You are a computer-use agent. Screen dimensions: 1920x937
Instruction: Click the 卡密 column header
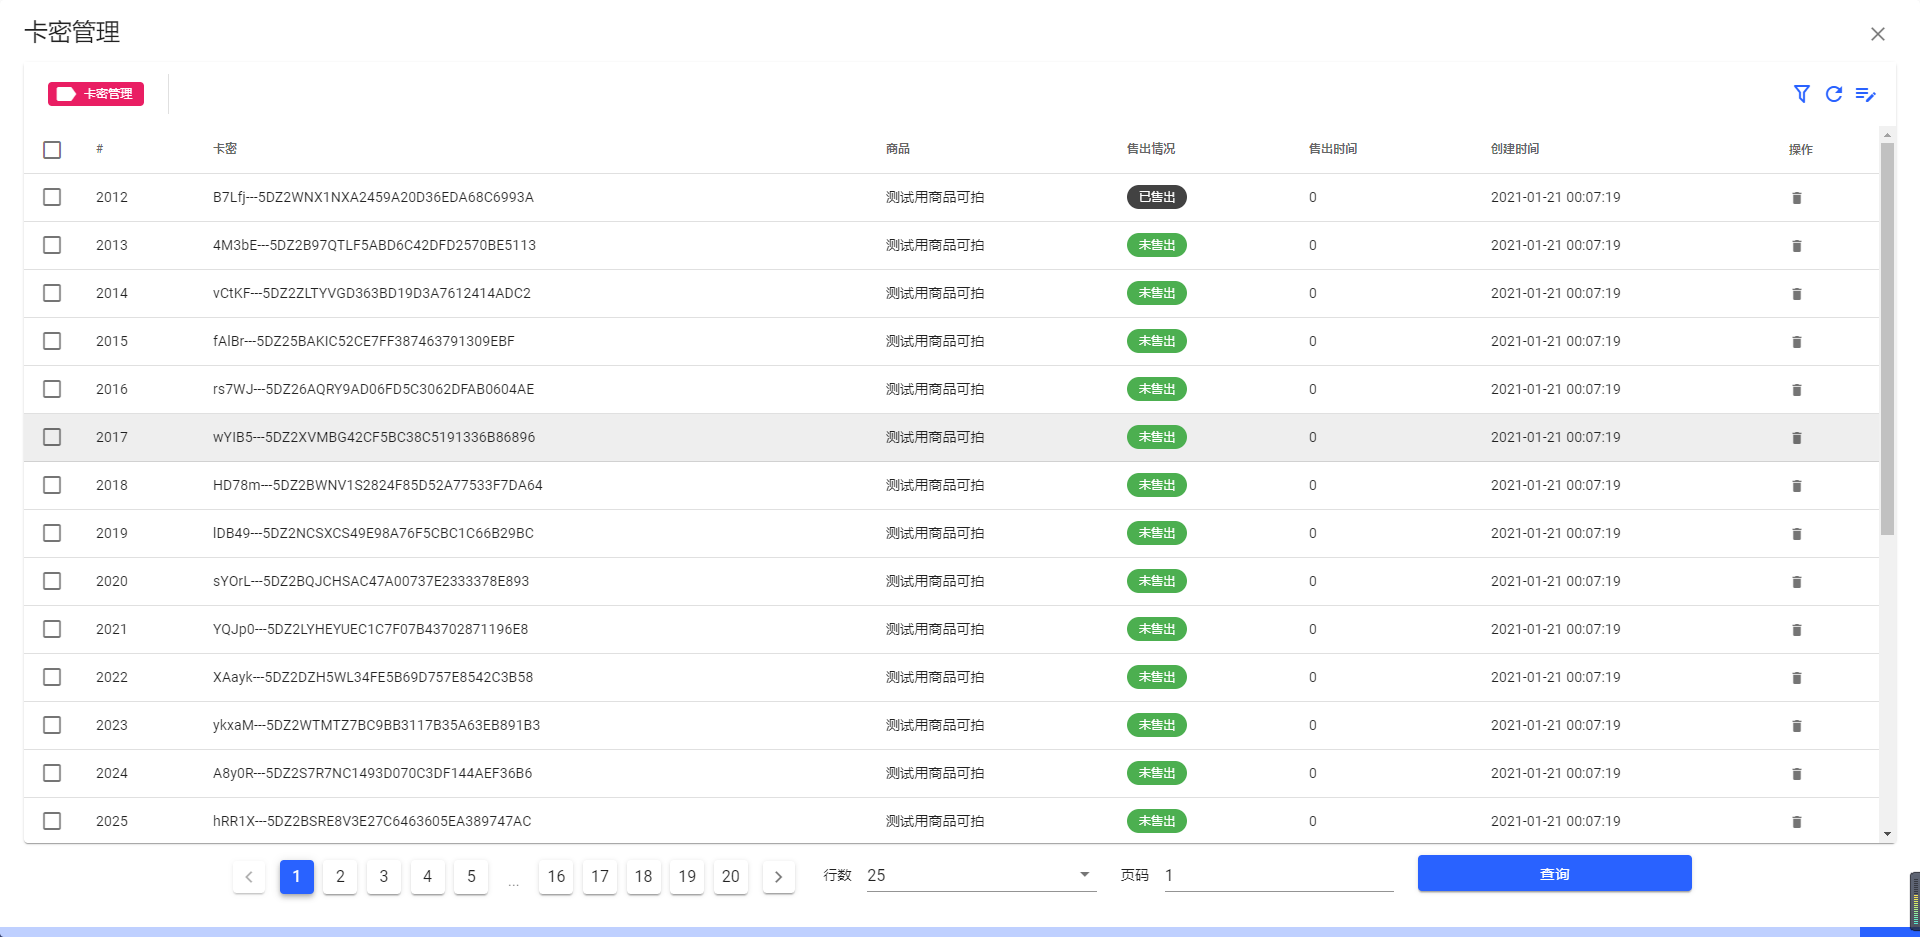point(225,149)
